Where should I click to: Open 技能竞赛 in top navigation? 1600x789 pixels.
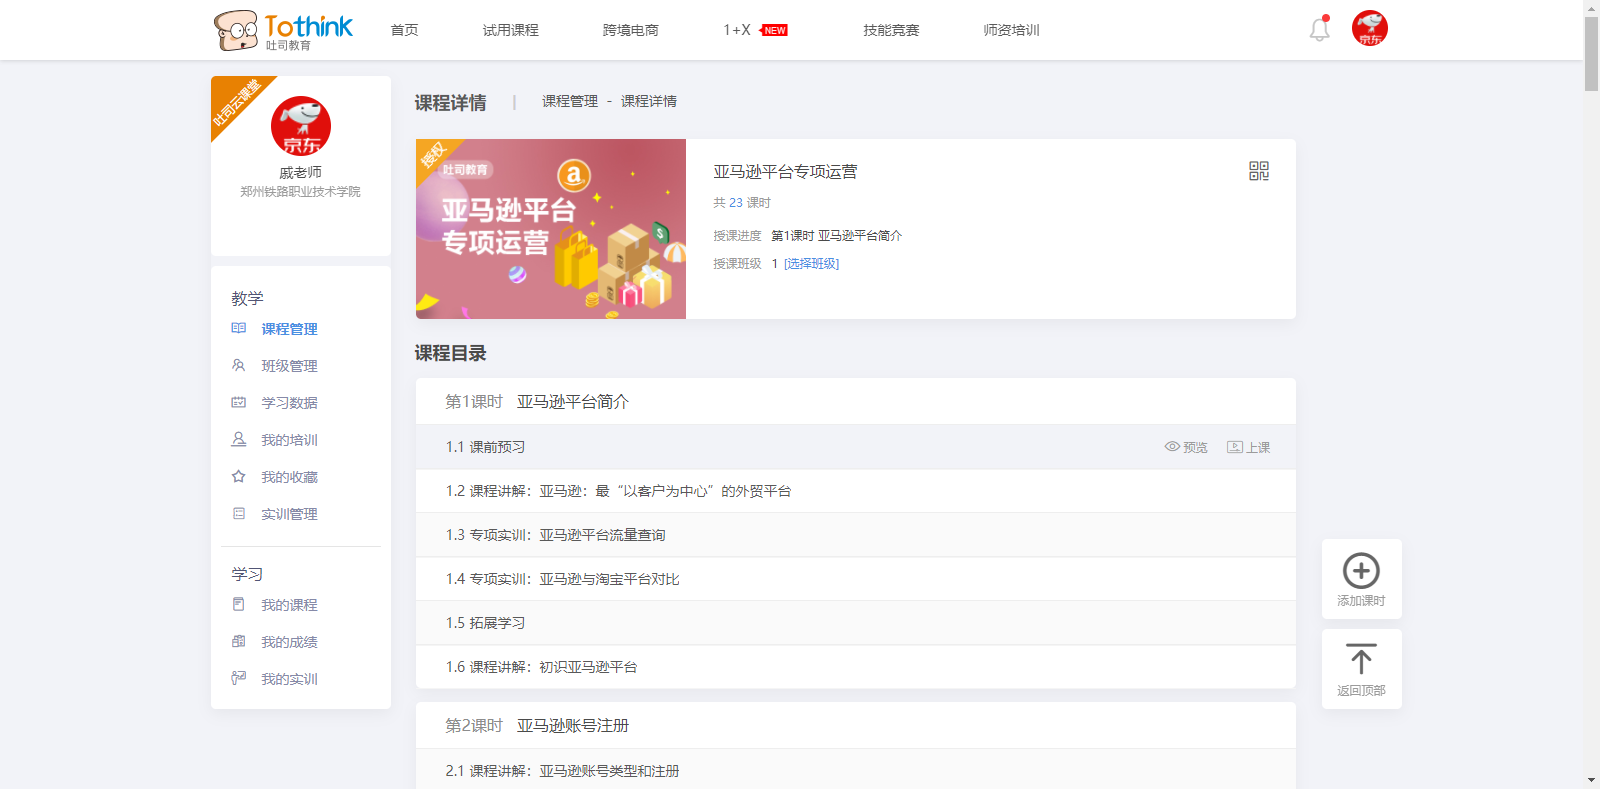click(x=892, y=30)
